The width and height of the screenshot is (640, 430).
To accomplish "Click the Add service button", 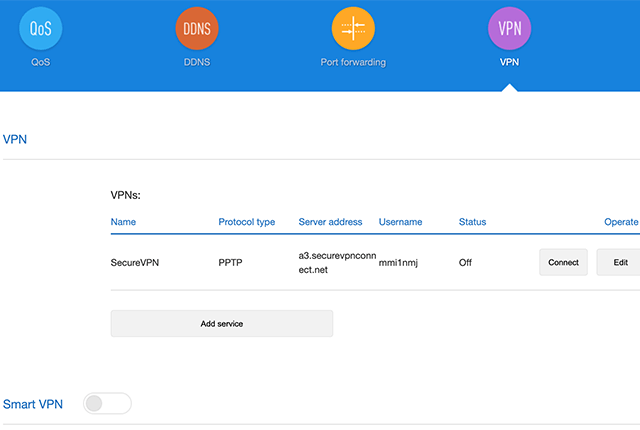I will tap(221, 324).
